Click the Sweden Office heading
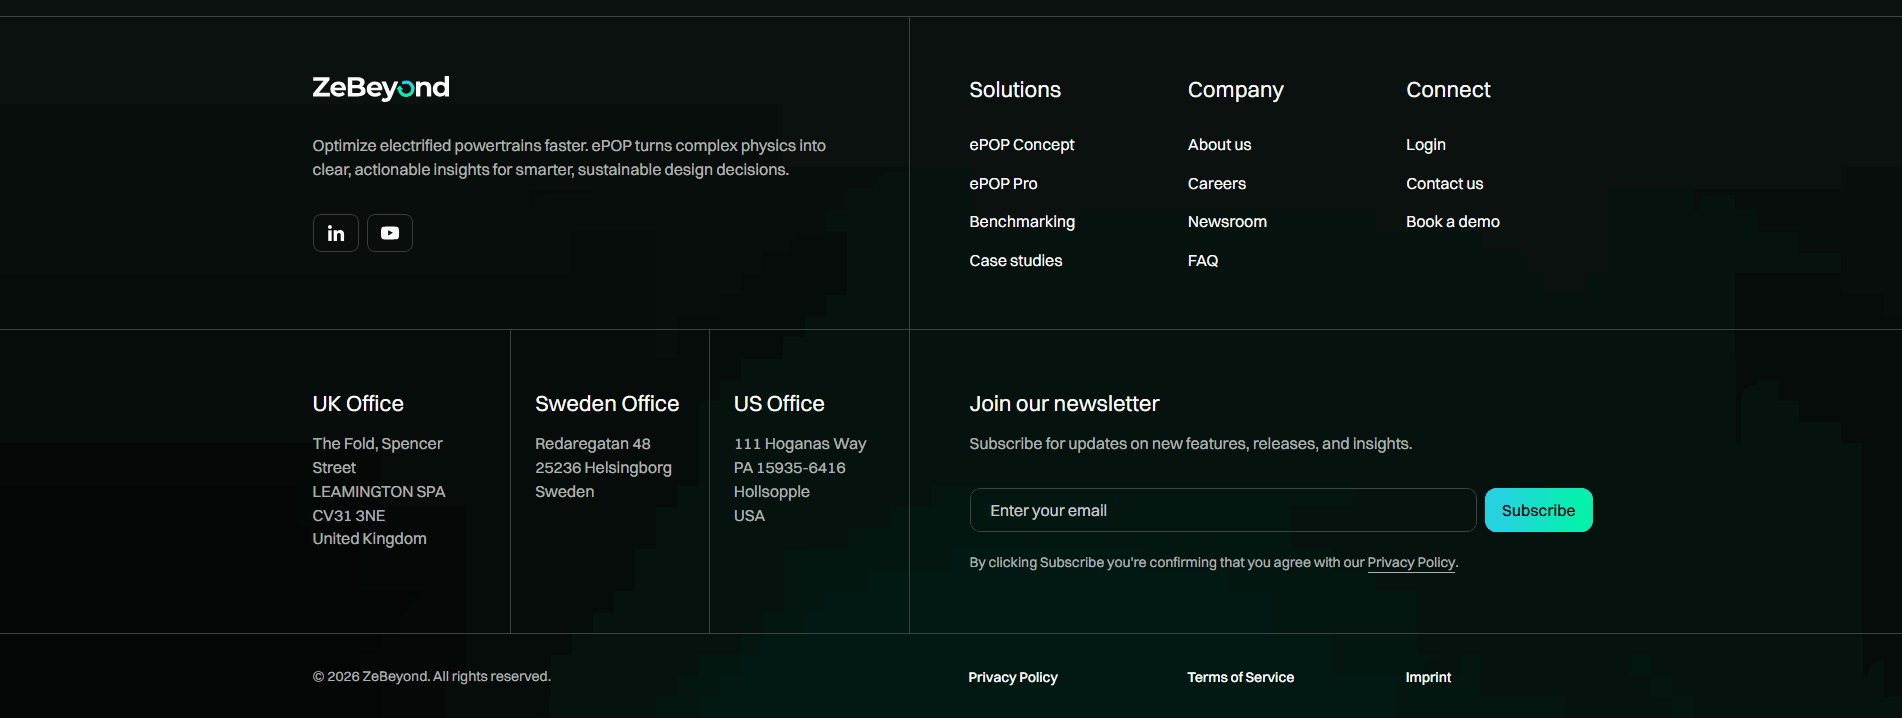This screenshot has height=718, width=1902. tap(607, 404)
